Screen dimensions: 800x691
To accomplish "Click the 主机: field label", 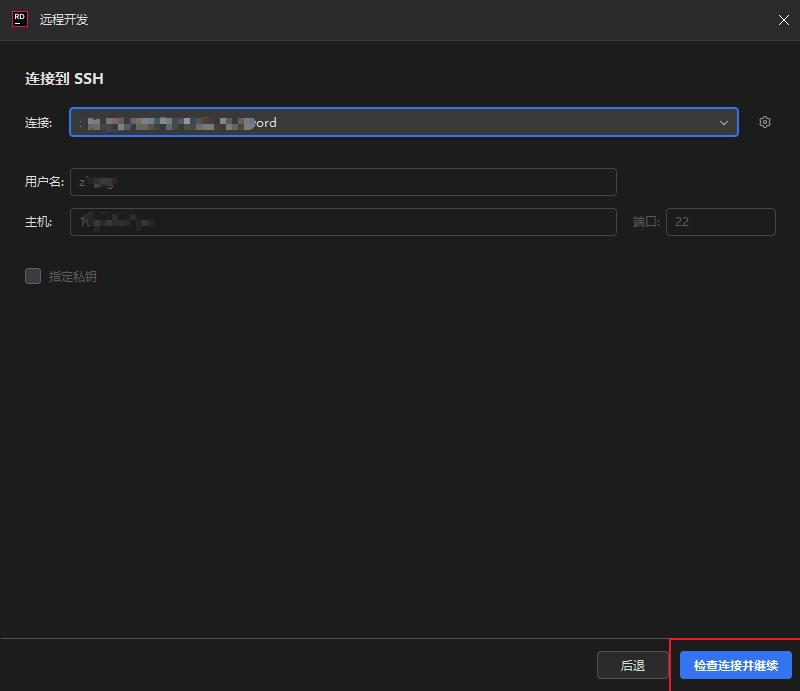I will click(38, 222).
